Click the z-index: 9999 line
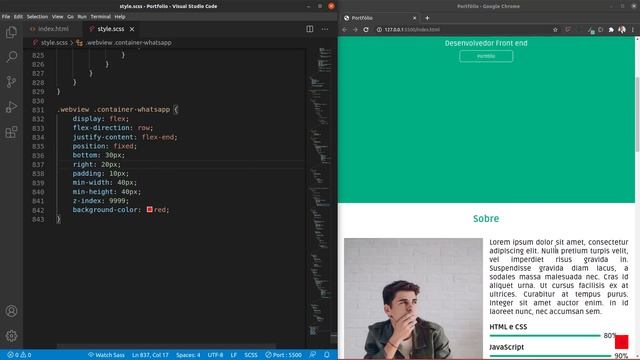 click(x=101, y=201)
